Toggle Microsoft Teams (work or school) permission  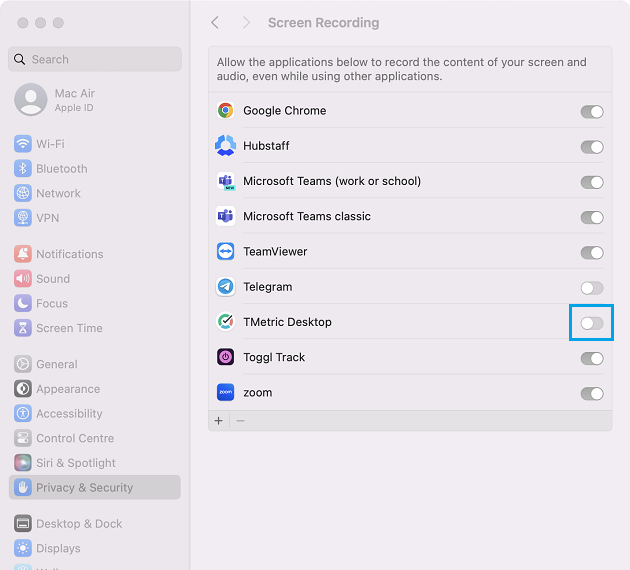pos(592,182)
